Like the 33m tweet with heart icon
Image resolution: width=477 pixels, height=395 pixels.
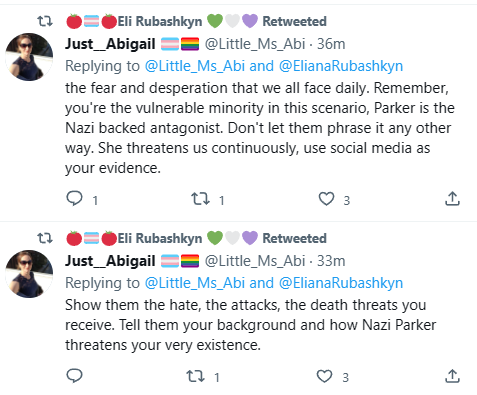324,376
